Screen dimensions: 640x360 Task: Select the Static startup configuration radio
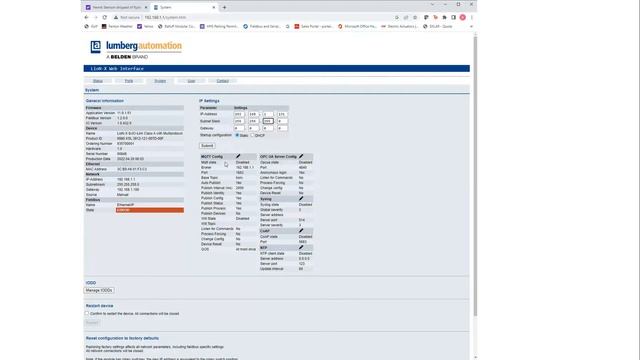237,135
